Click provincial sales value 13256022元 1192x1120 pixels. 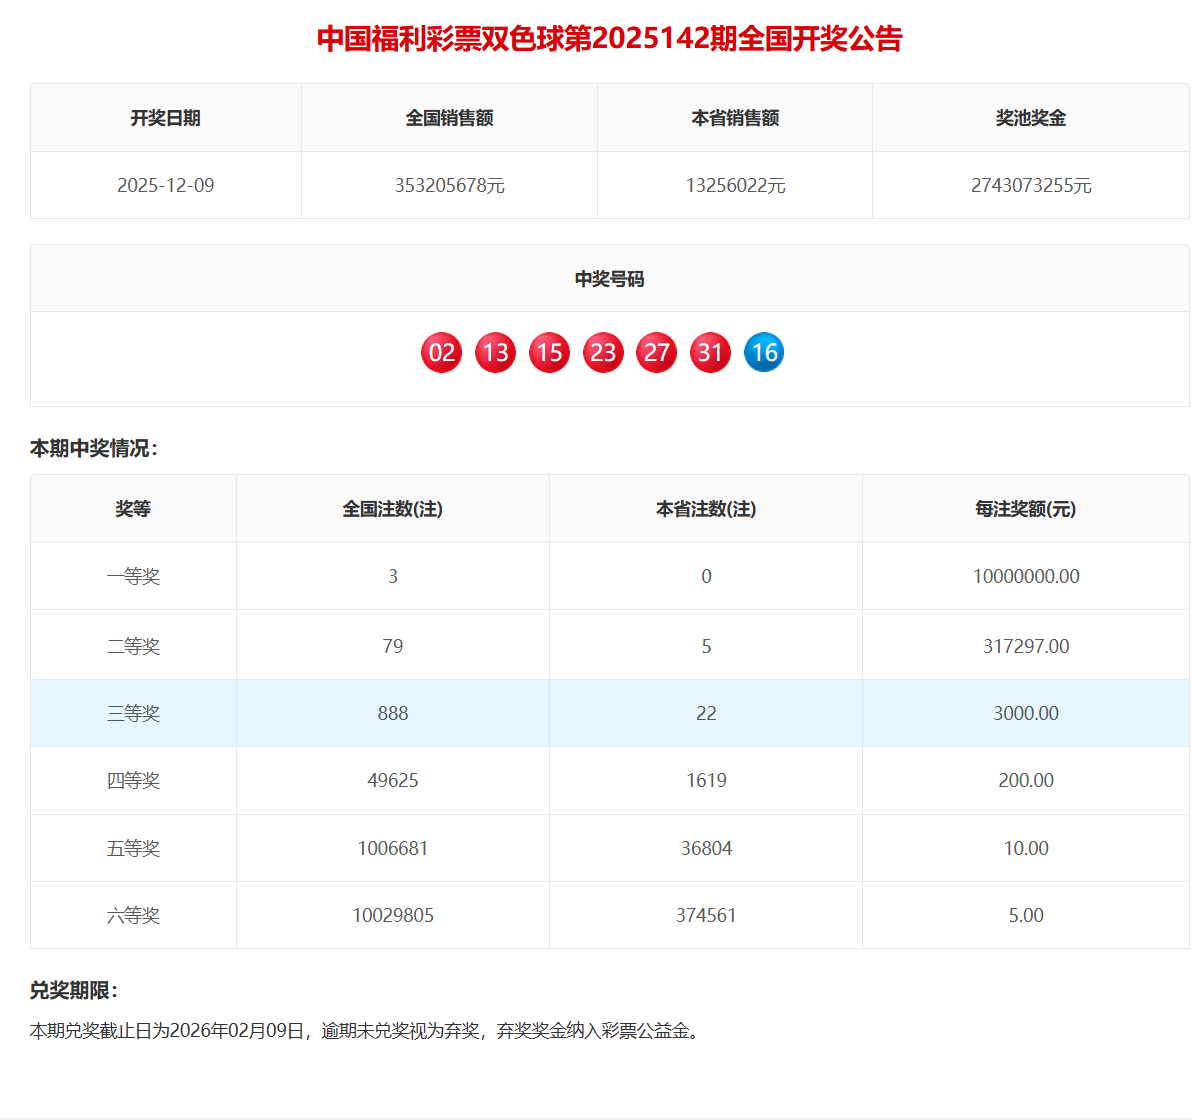pos(735,186)
